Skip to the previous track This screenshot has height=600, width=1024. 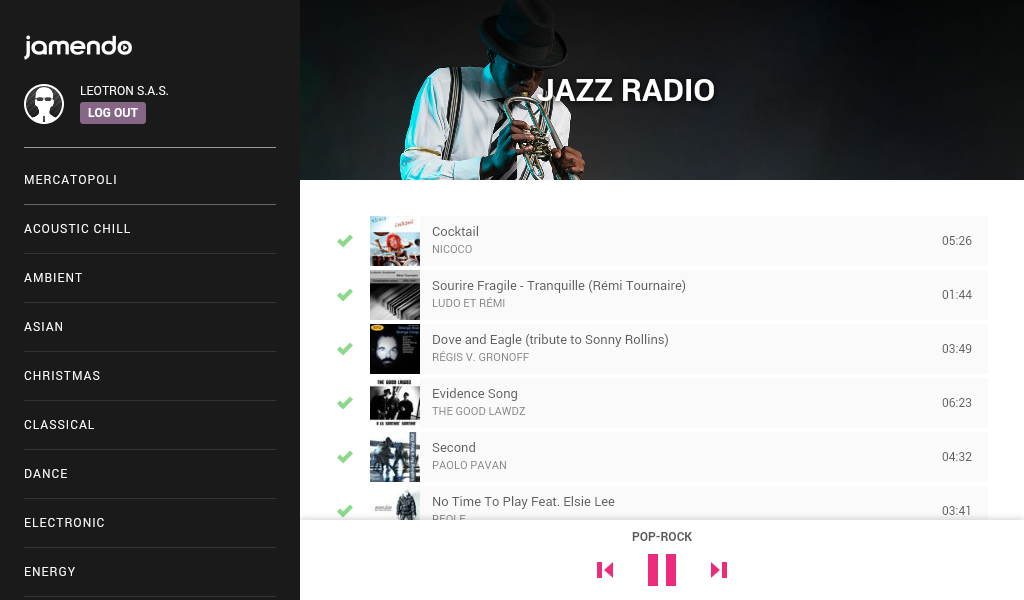605,570
